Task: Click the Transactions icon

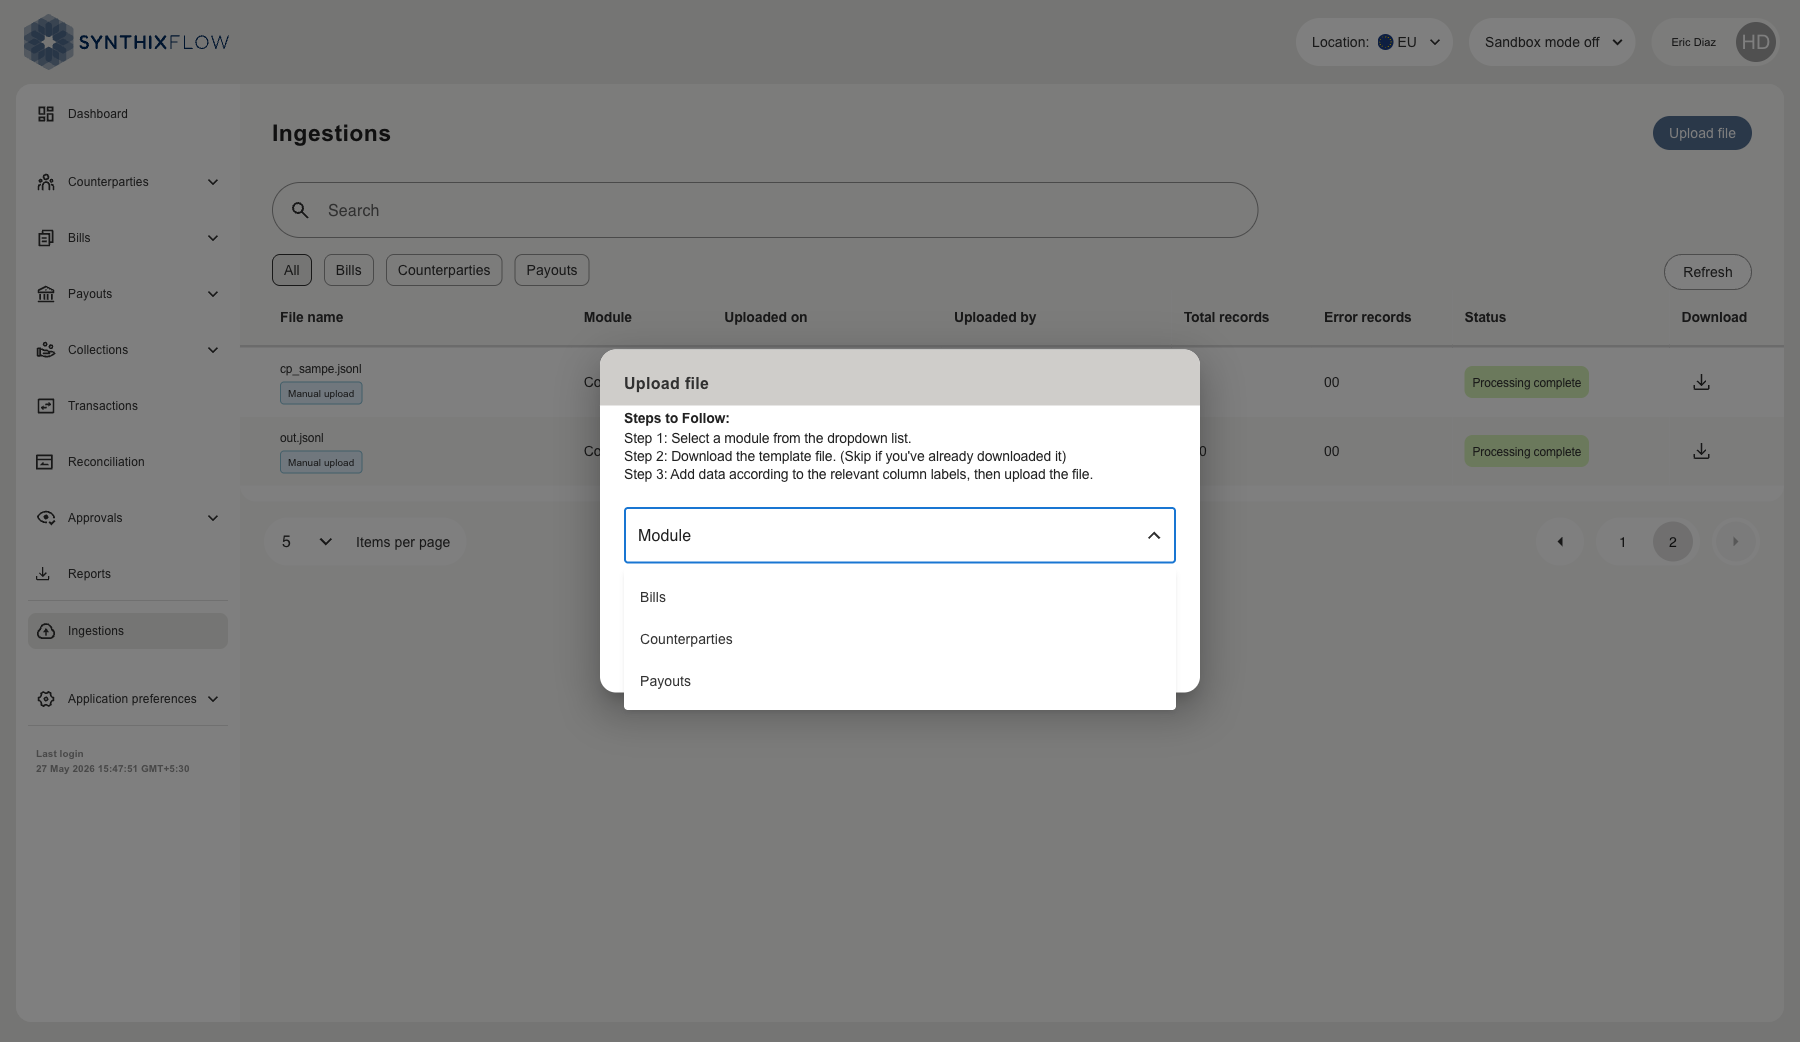Action: [46, 406]
